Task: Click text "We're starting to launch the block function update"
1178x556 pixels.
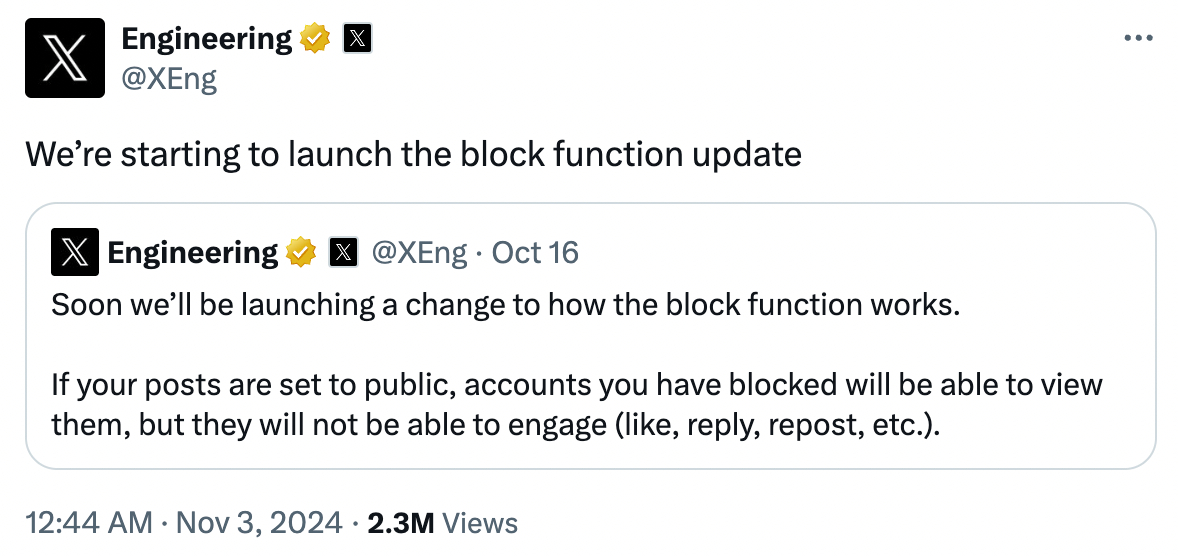Action: pos(413,155)
